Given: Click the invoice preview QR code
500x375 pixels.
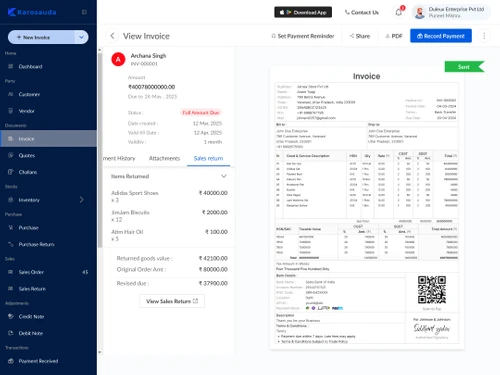Looking at the screenshot, I should [x=432, y=290].
